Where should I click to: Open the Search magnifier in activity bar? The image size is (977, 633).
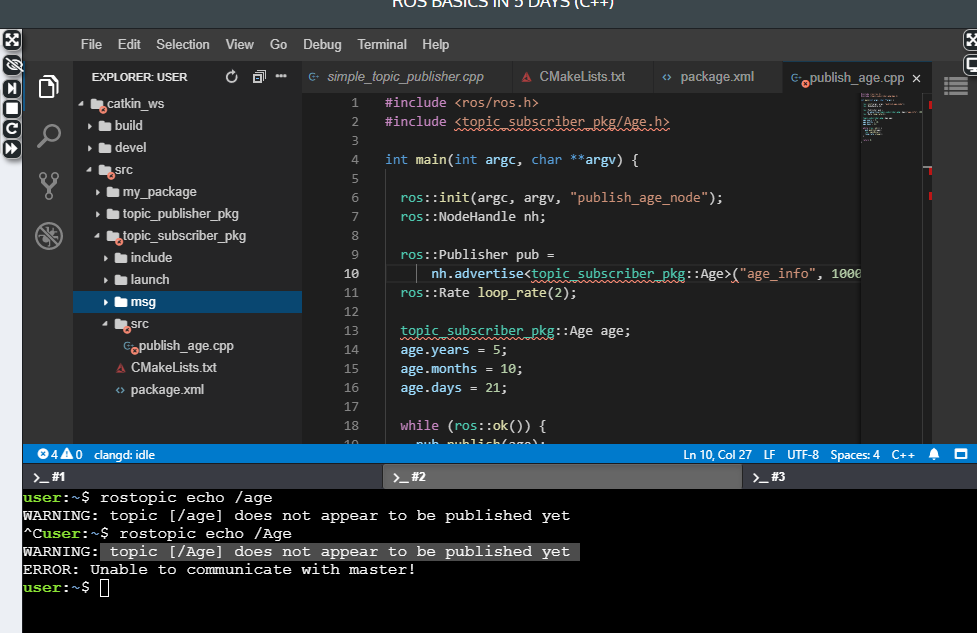(48, 136)
